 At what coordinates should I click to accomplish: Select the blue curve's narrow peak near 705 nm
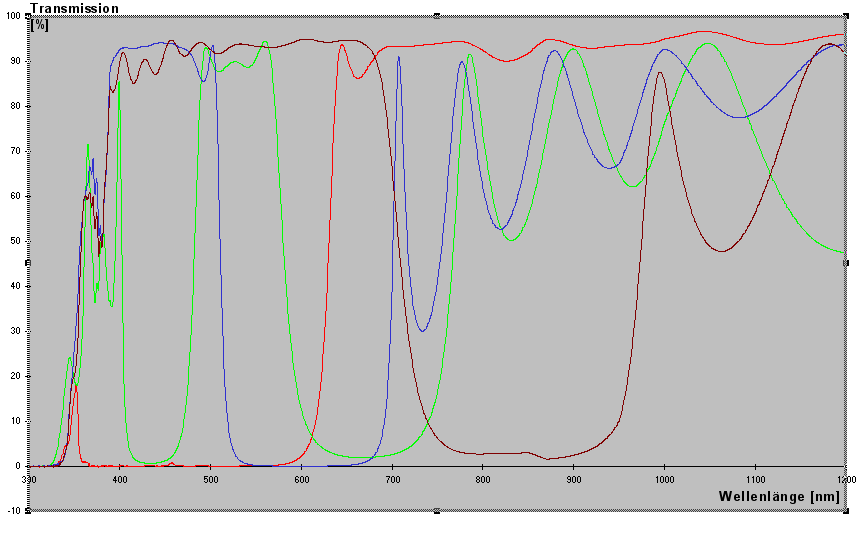point(399,57)
